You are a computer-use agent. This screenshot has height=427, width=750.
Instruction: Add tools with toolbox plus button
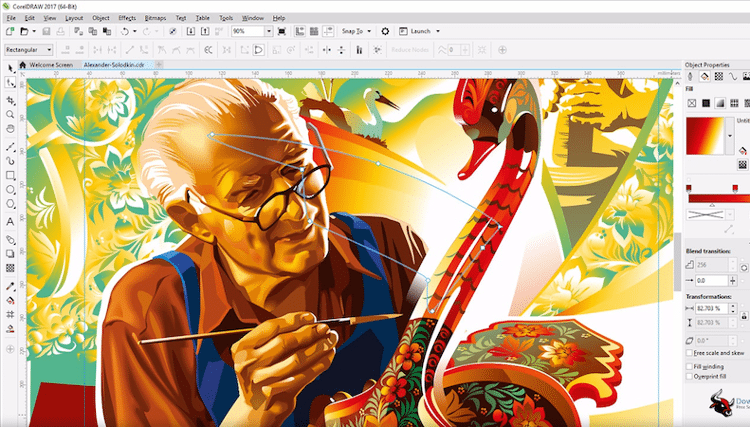(11, 349)
